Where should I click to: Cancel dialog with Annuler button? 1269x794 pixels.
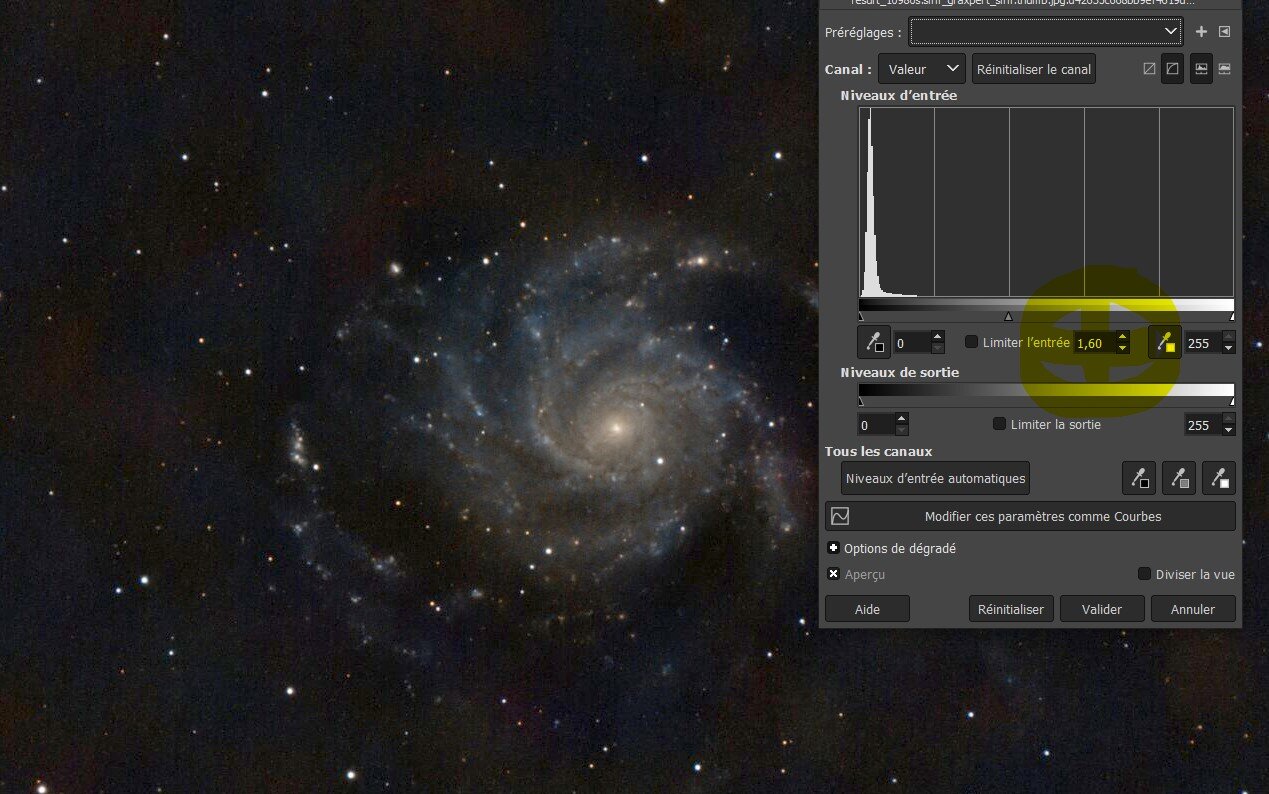click(1193, 608)
